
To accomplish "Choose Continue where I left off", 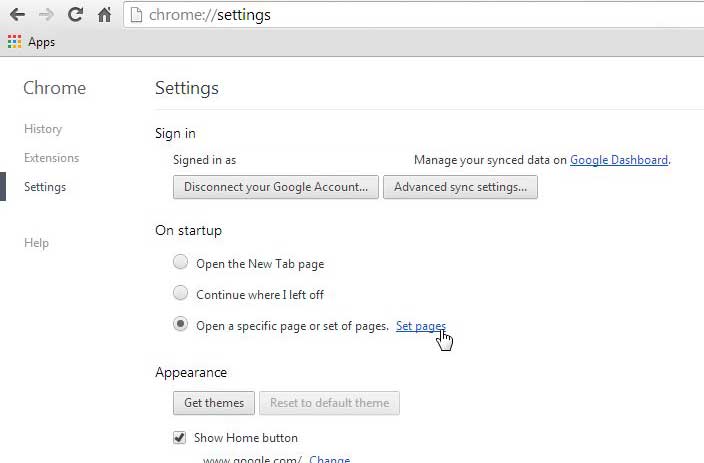I will [x=180, y=293].
